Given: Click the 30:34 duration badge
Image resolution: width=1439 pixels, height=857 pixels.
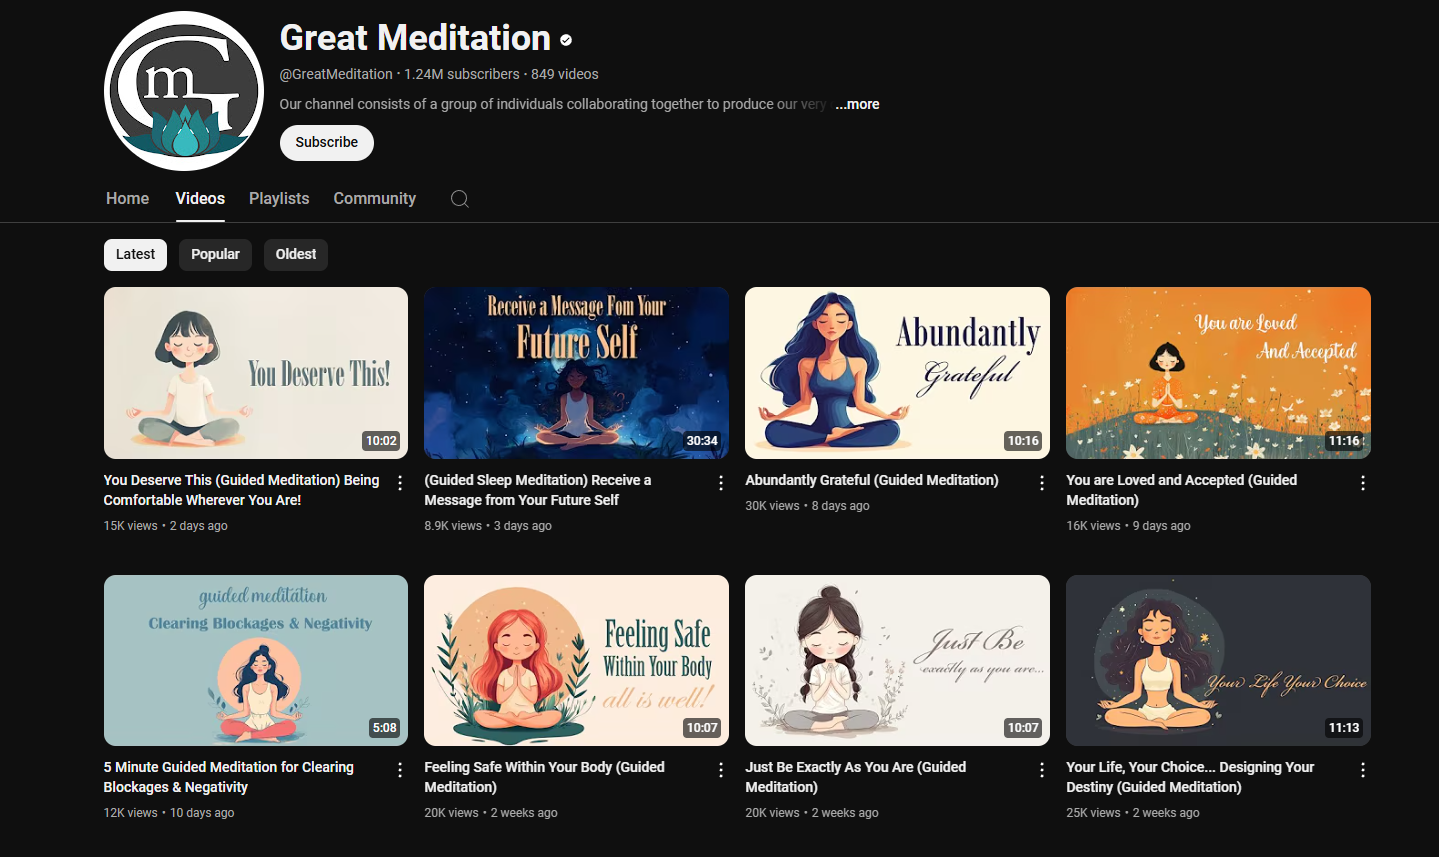Looking at the screenshot, I should pyautogui.click(x=702, y=441).
